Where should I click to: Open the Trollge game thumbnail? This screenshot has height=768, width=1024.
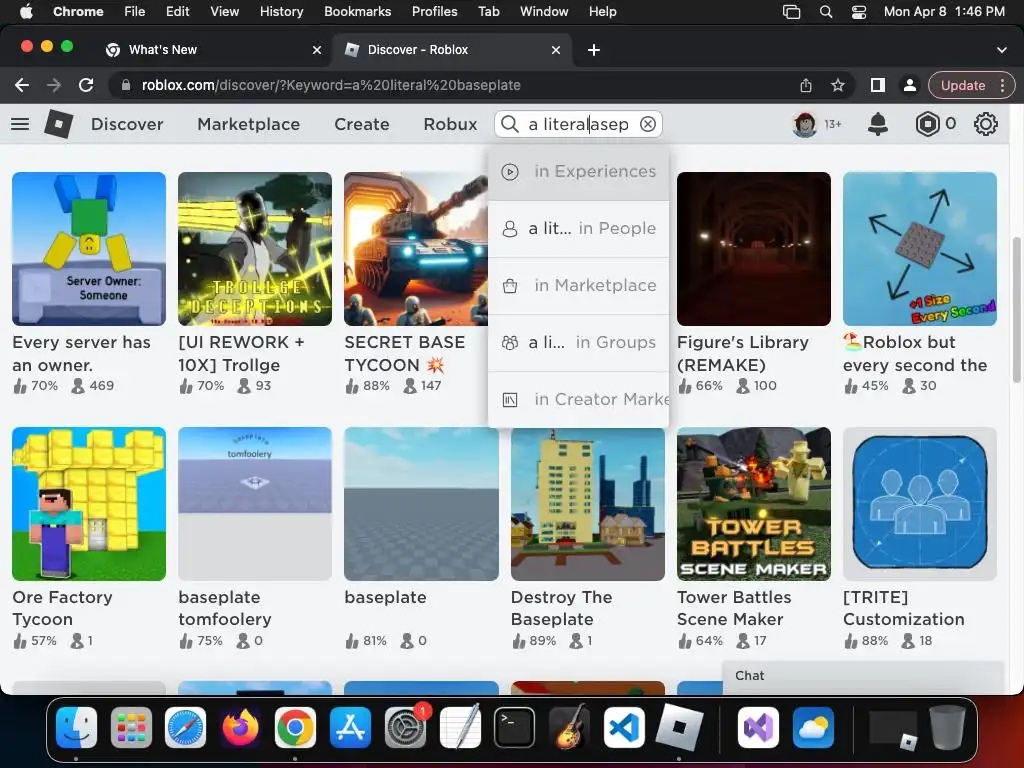255,249
